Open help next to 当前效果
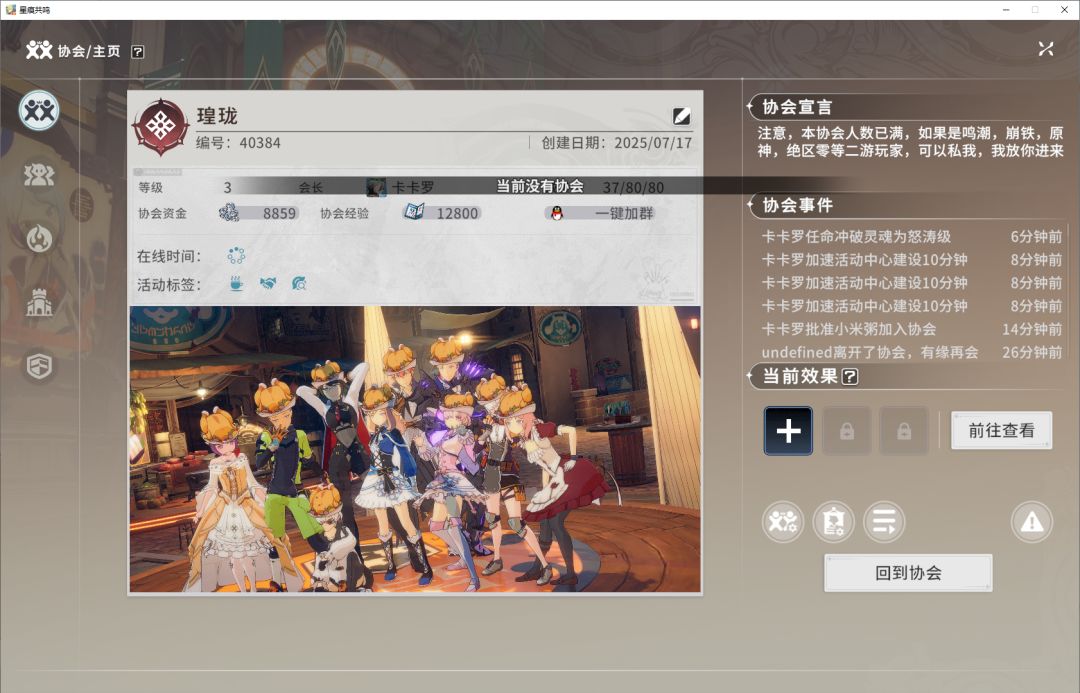The height and width of the screenshot is (693, 1080). (x=851, y=377)
